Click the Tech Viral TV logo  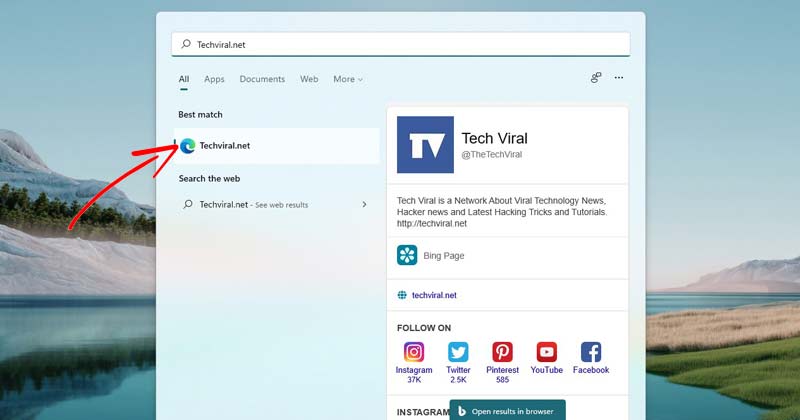pyautogui.click(x=425, y=144)
